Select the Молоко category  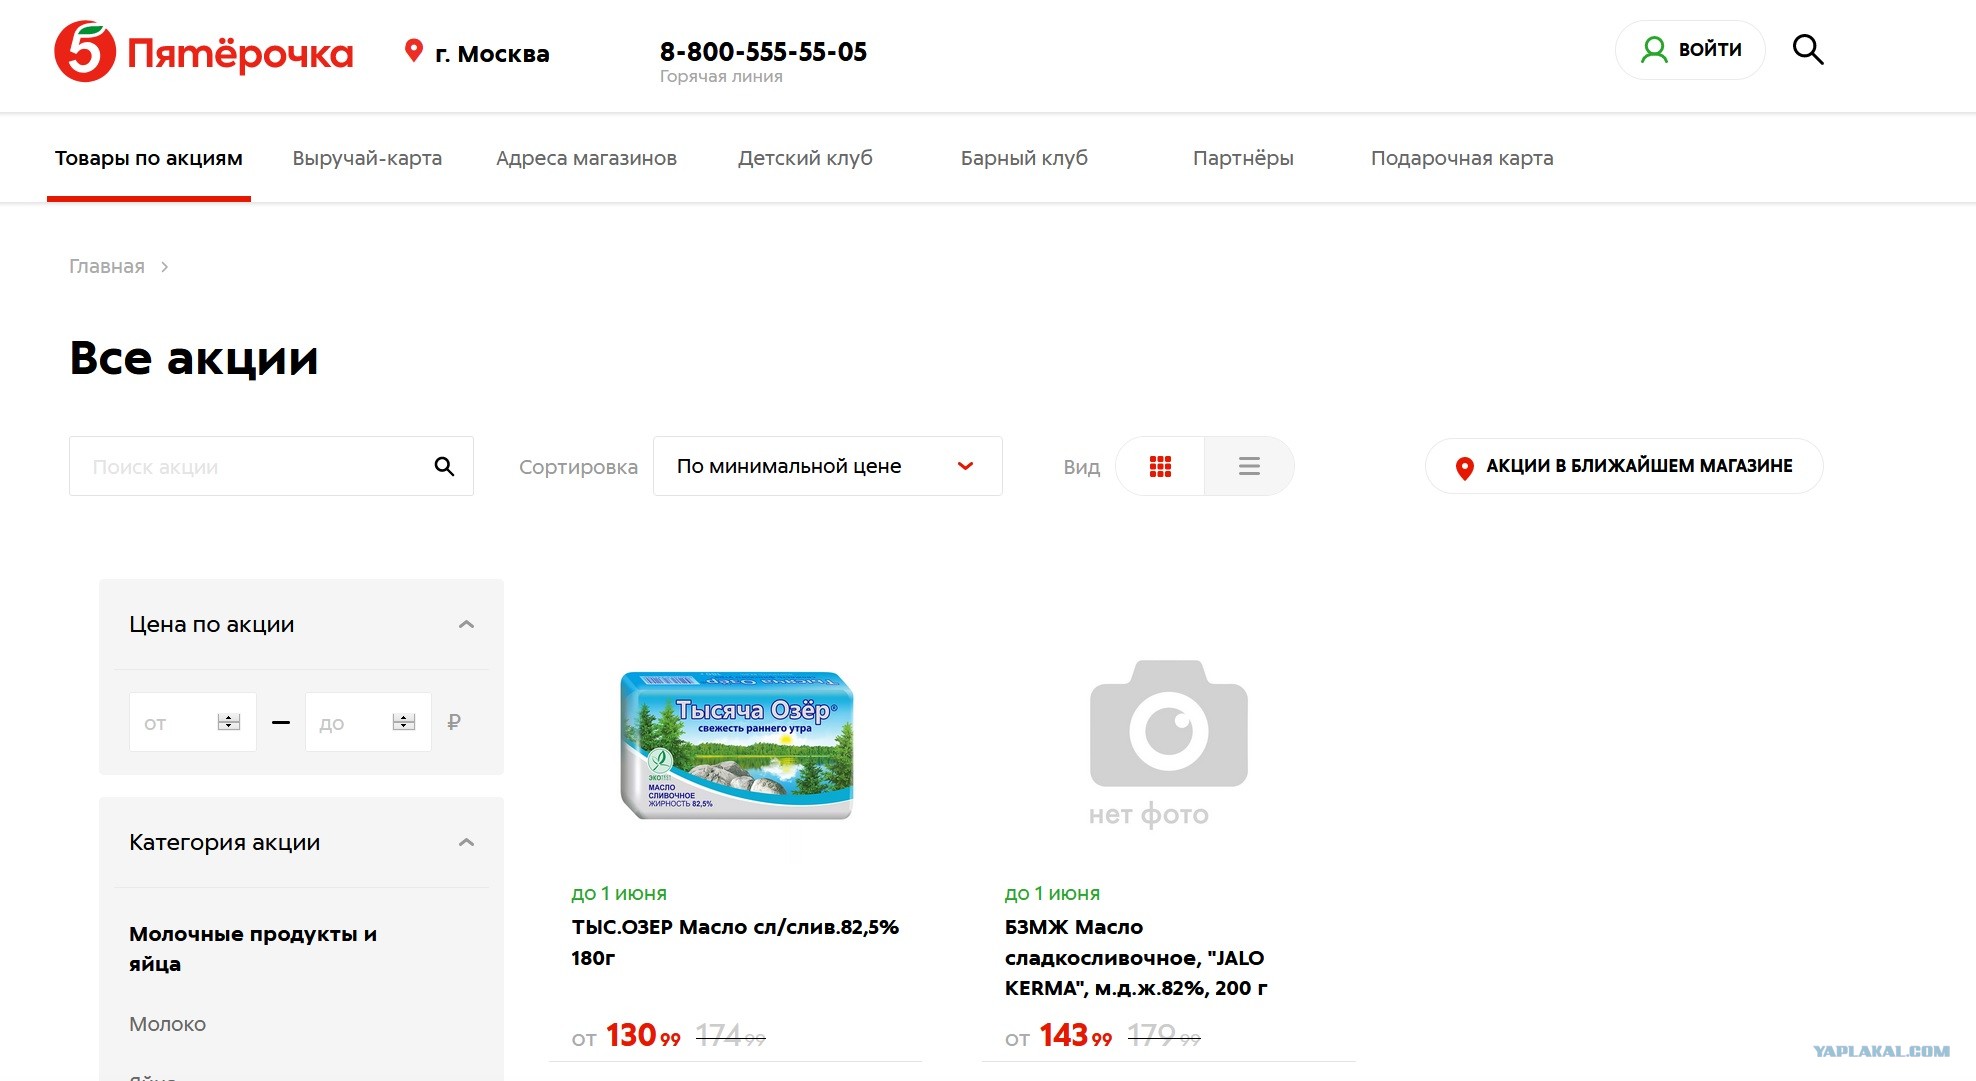click(x=167, y=1024)
